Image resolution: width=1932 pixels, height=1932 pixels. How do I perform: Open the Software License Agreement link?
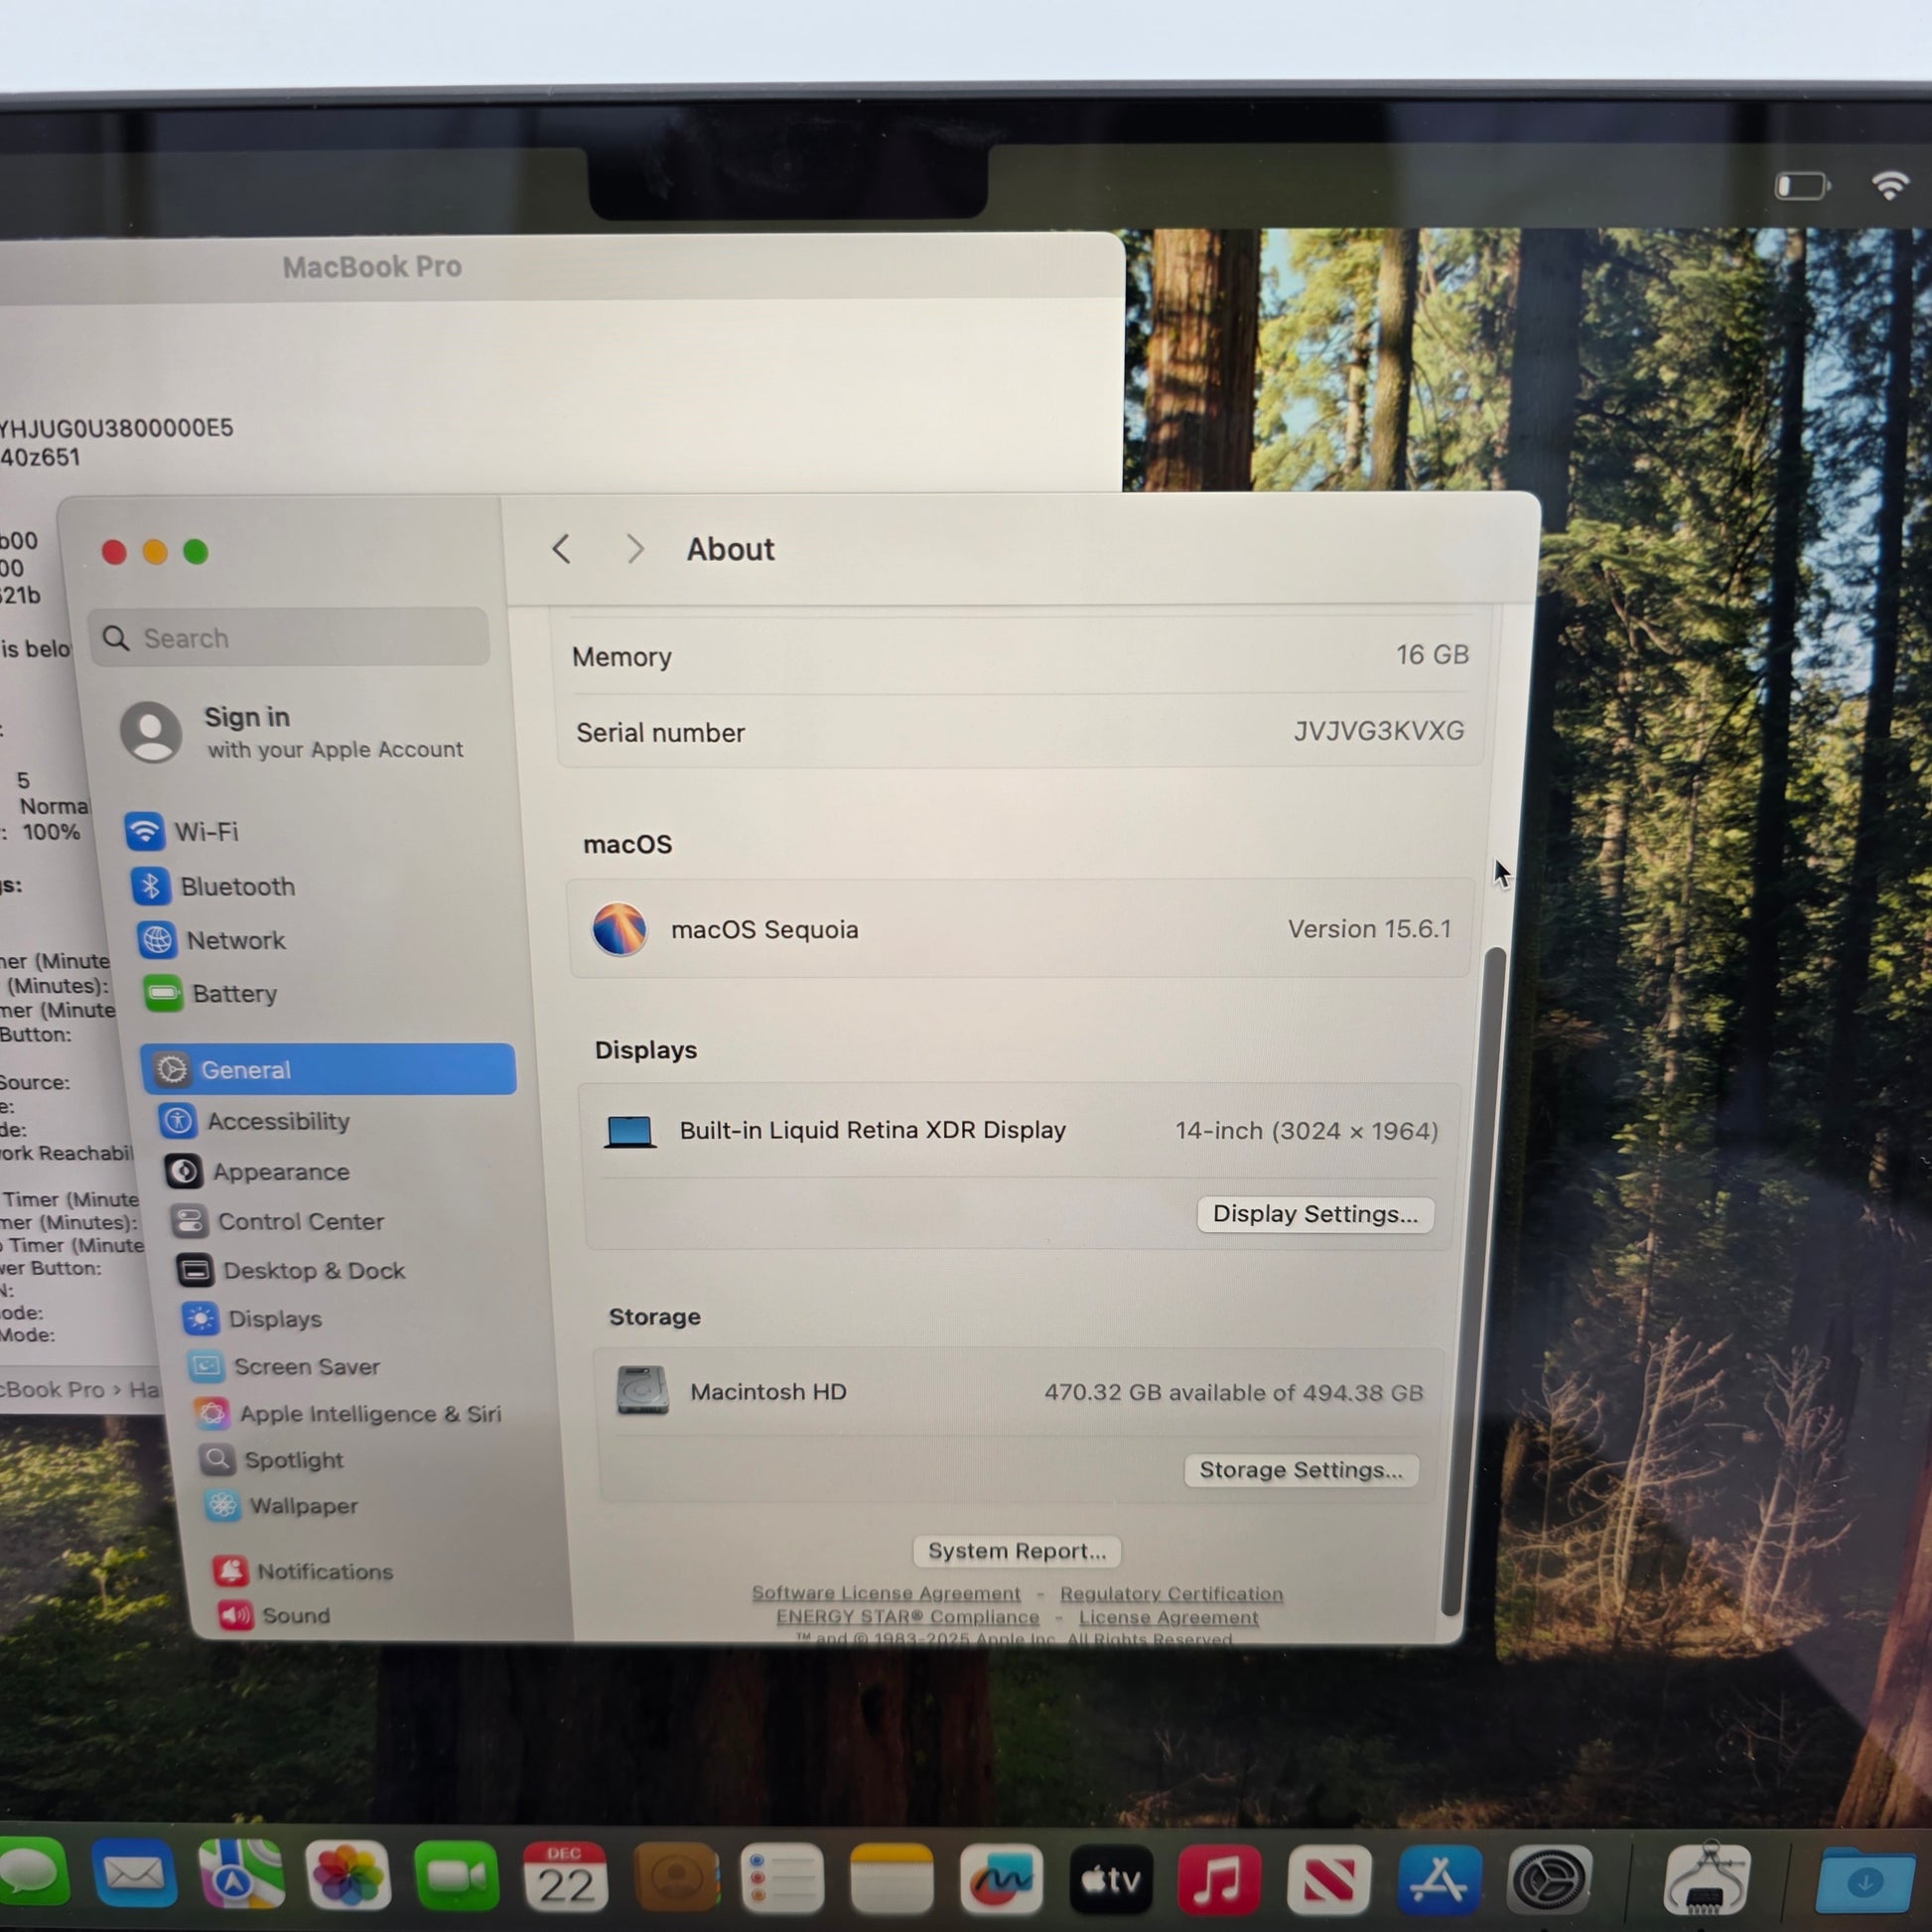pyautogui.click(x=886, y=1593)
